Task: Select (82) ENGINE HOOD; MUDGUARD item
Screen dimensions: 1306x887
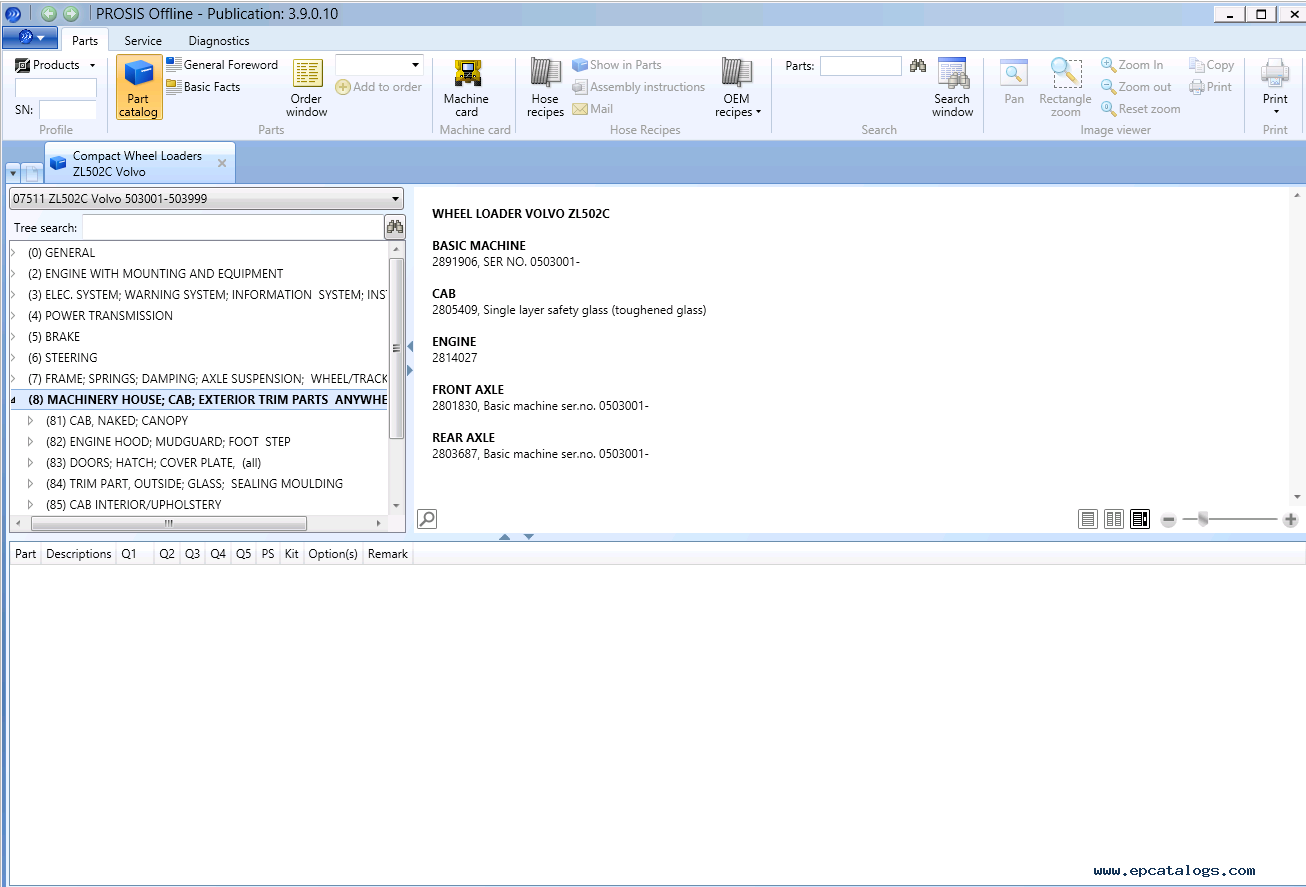Action: 168,442
